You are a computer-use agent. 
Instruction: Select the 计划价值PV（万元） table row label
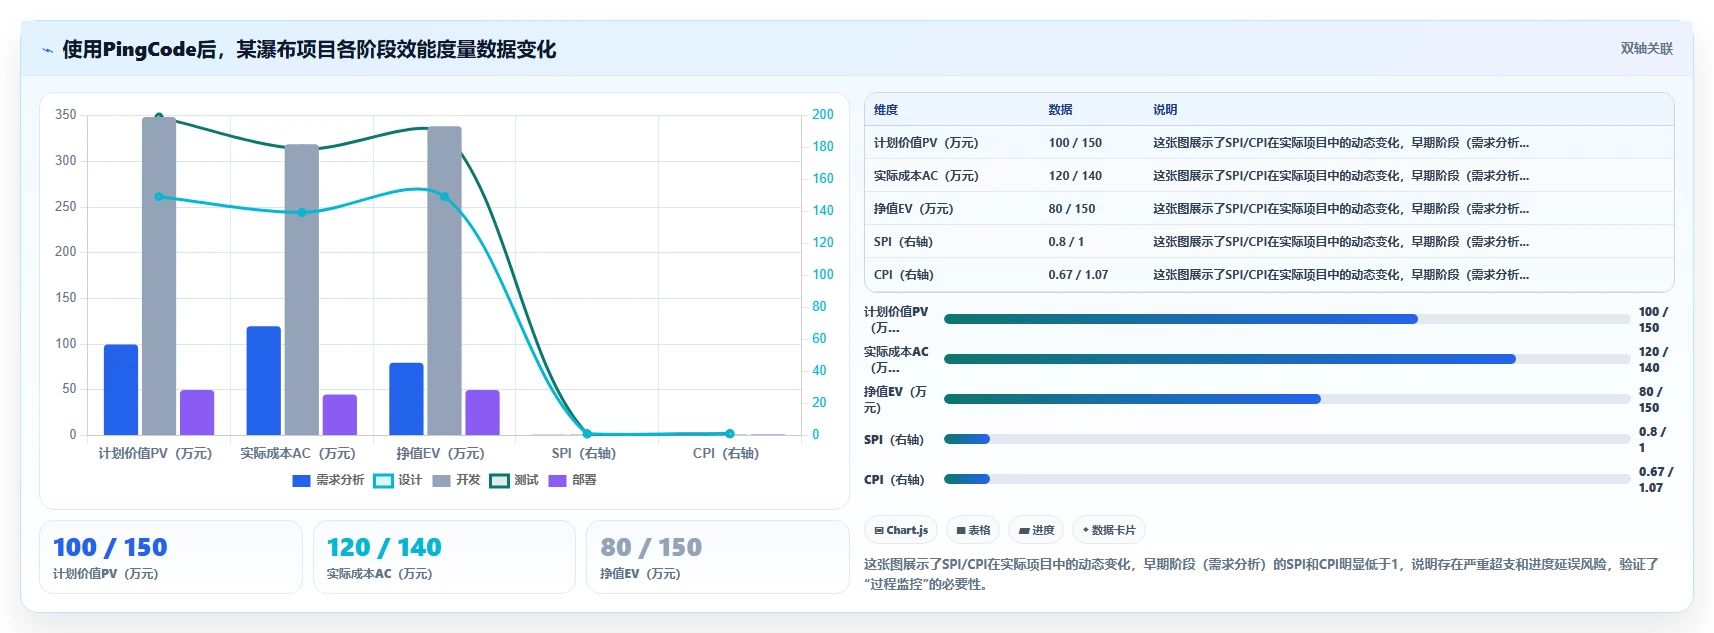(x=926, y=143)
